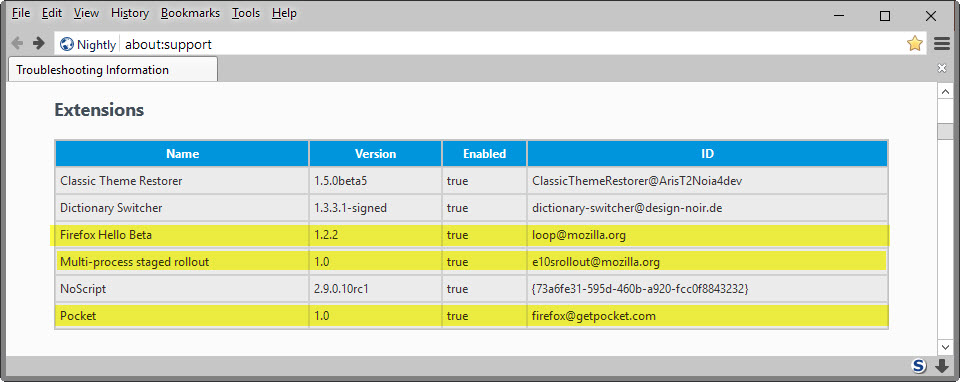Click the Version column header

(375, 154)
